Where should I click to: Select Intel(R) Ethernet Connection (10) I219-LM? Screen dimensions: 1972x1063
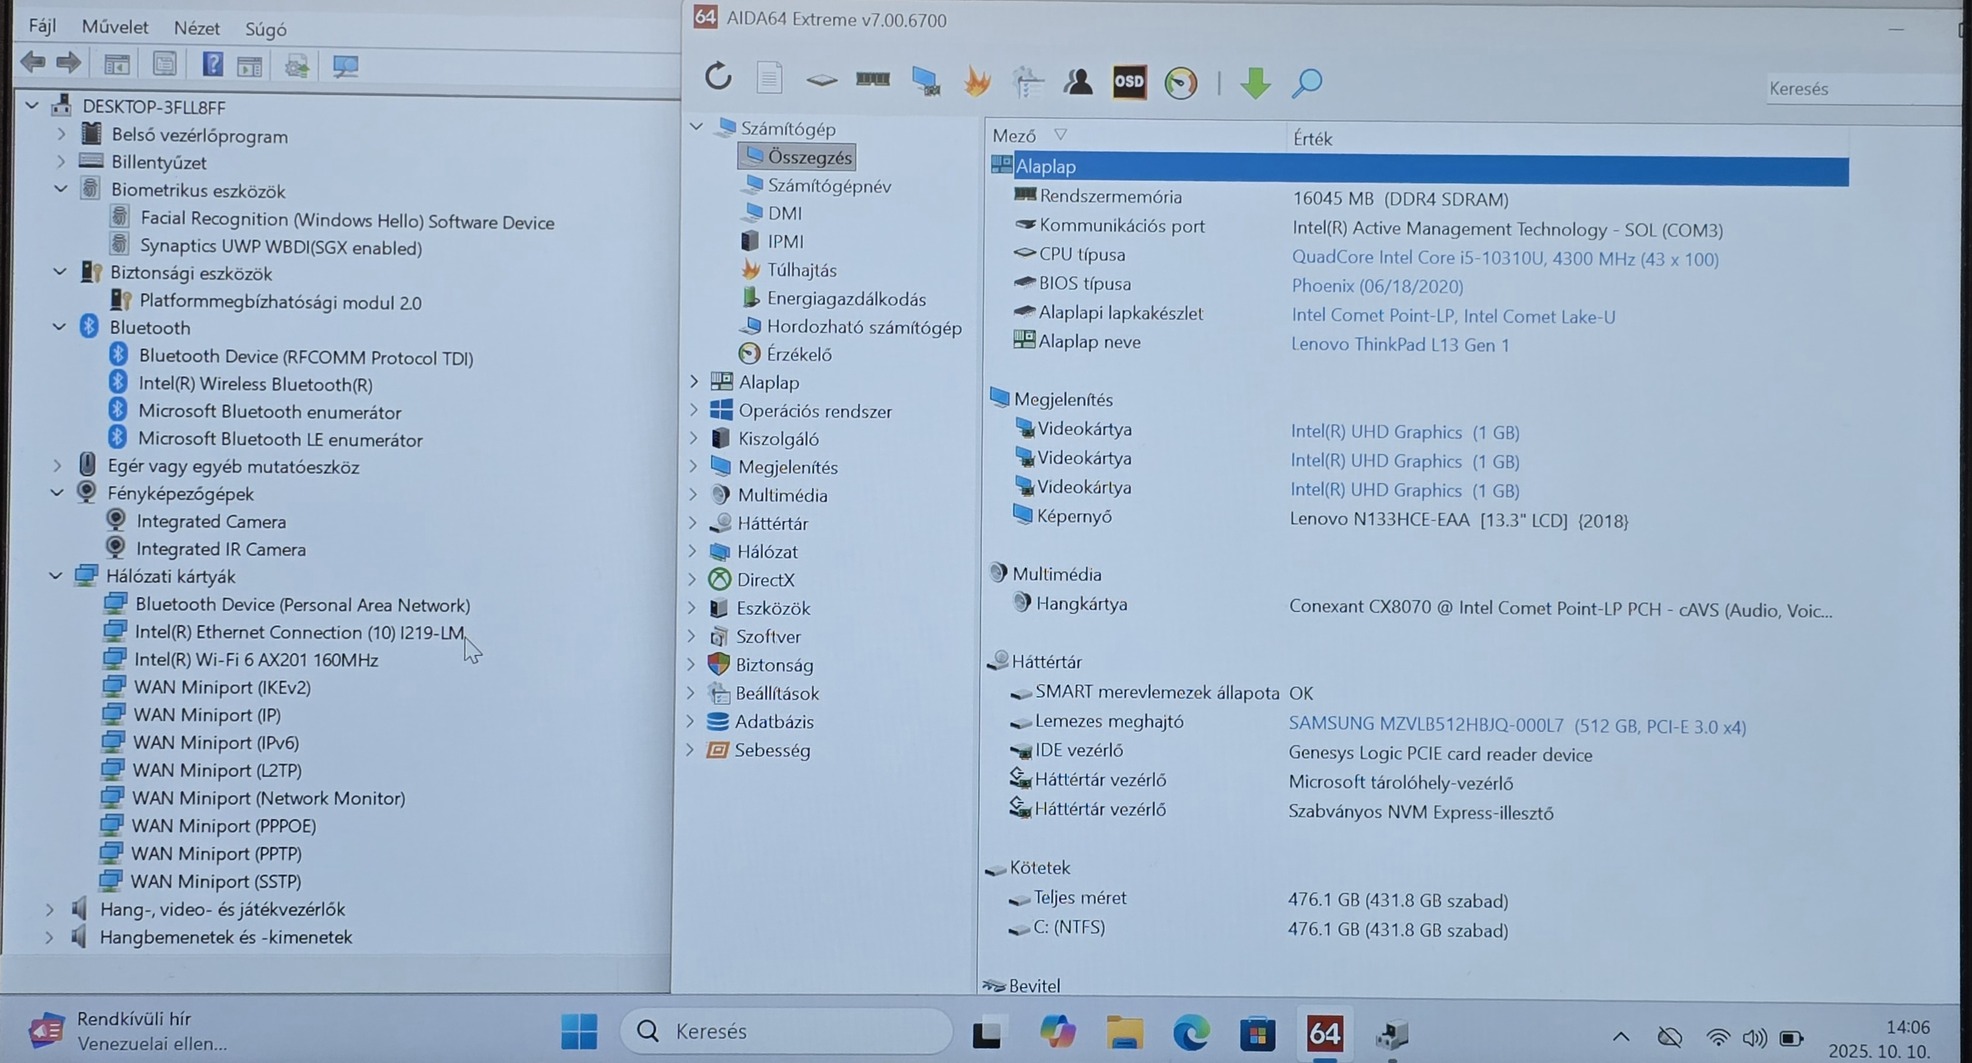(x=299, y=632)
